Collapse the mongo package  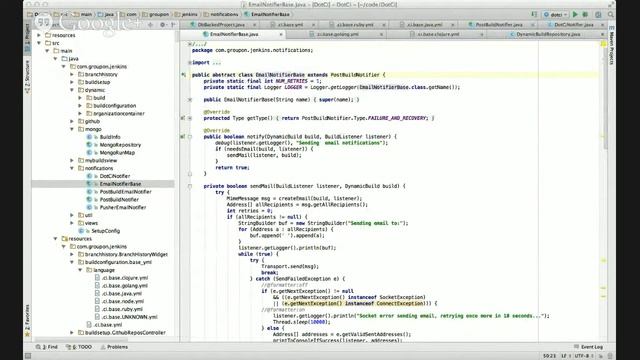pos(72,129)
